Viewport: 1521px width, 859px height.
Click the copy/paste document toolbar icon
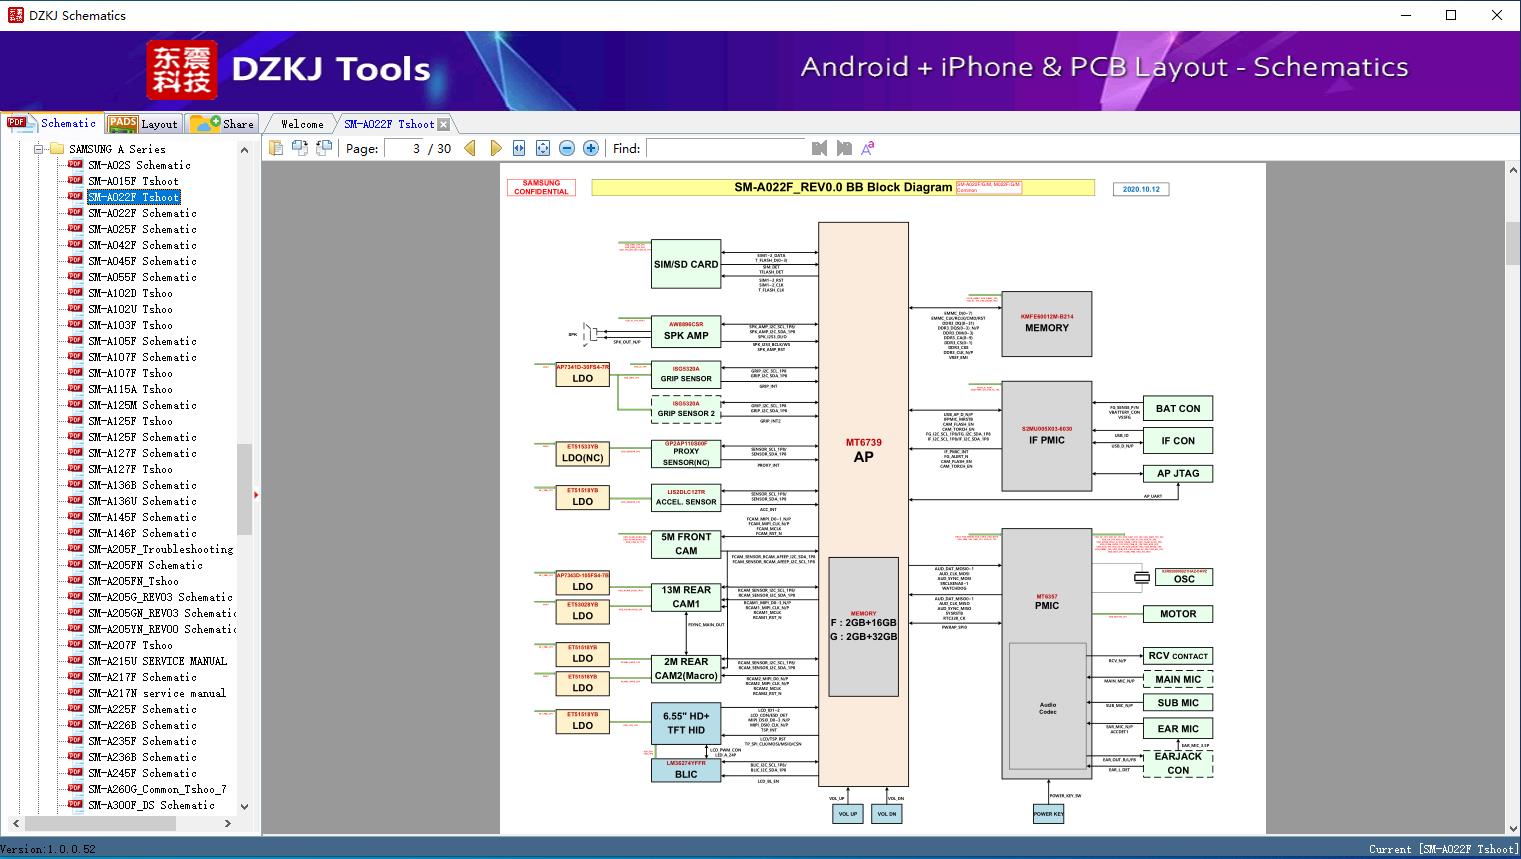point(276,148)
